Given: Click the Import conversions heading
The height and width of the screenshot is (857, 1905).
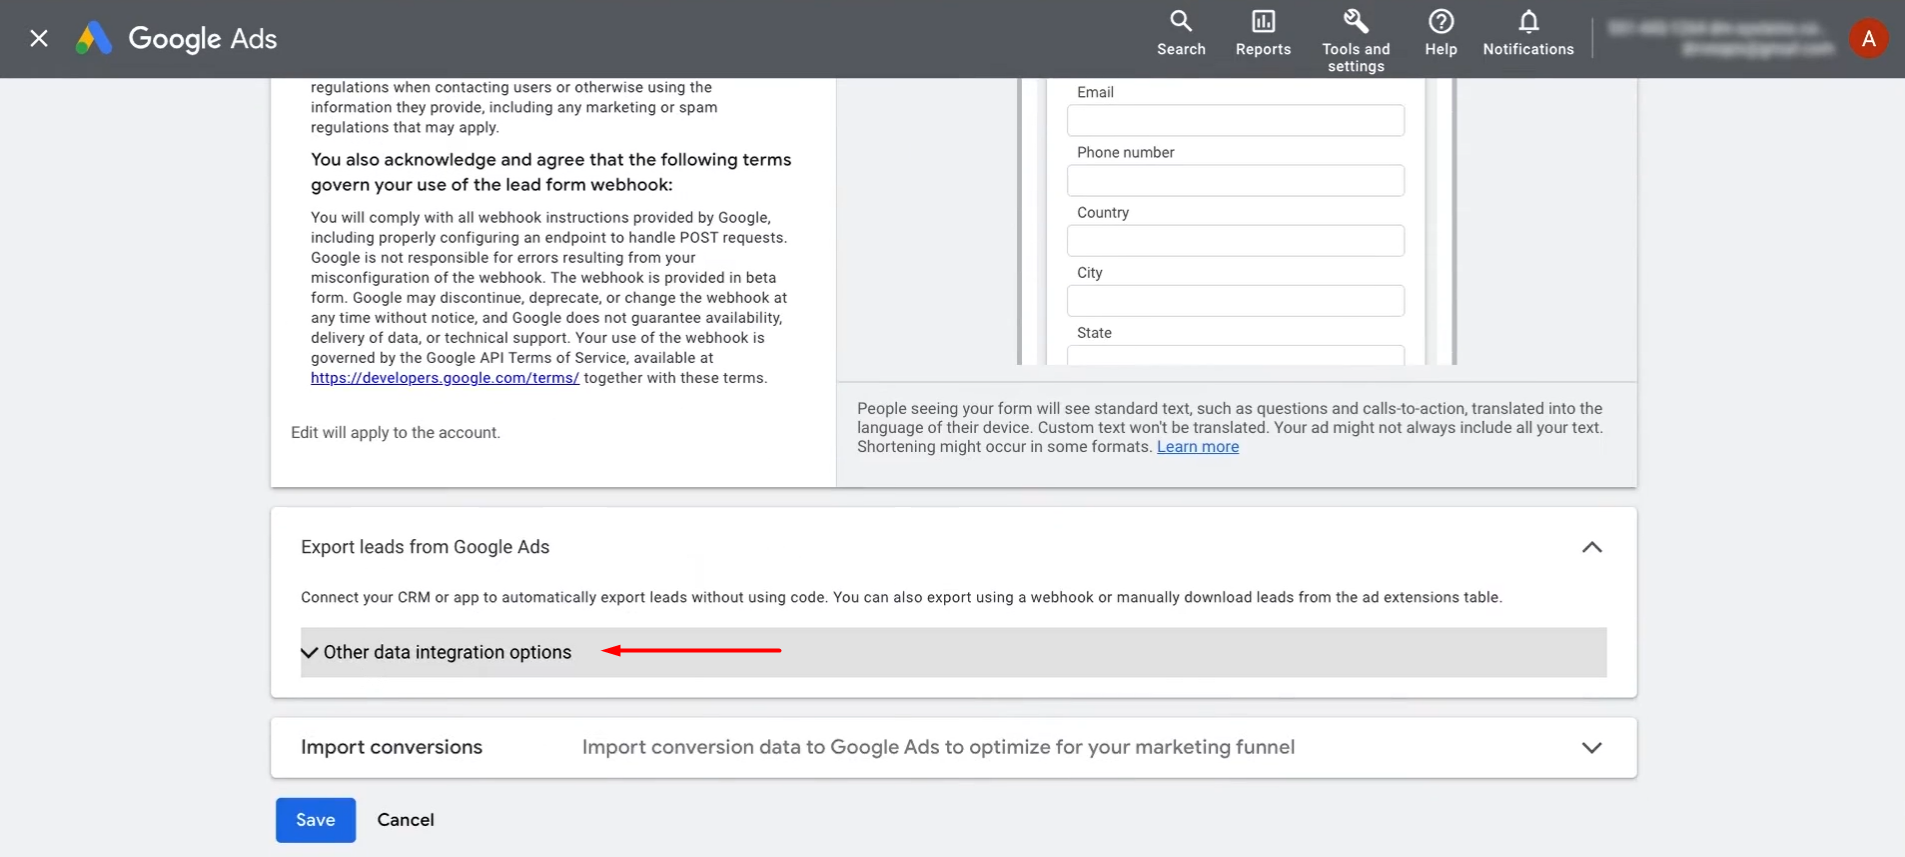Looking at the screenshot, I should pyautogui.click(x=391, y=747).
